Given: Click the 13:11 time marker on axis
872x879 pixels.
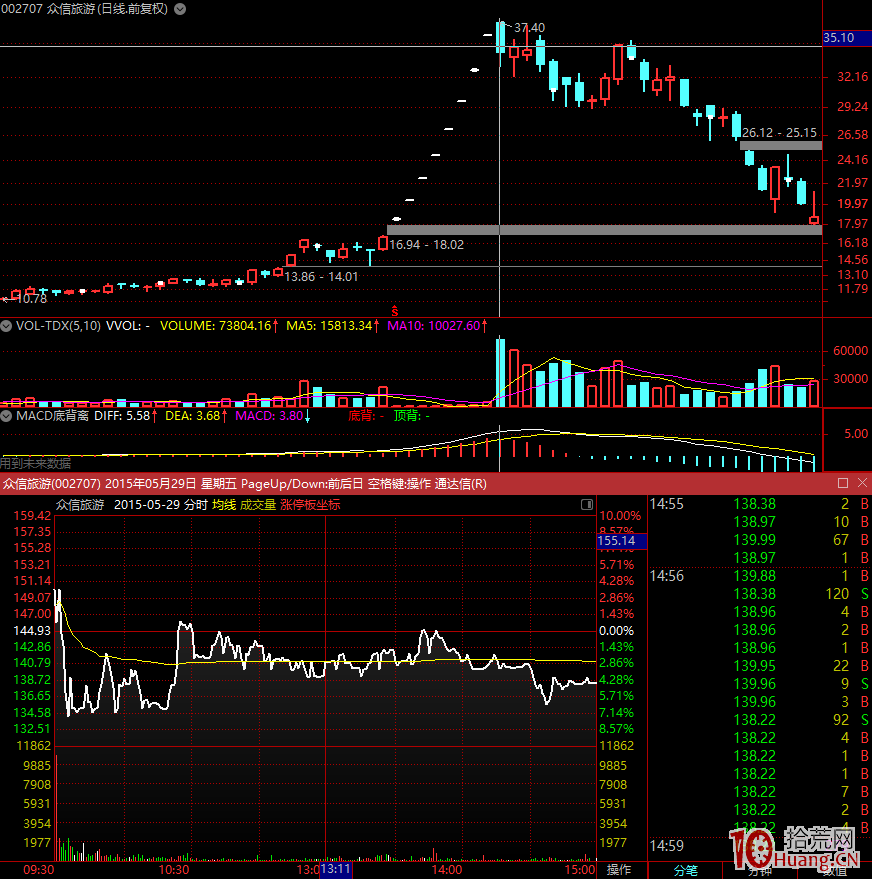Looking at the screenshot, I should pyautogui.click(x=335, y=870).
